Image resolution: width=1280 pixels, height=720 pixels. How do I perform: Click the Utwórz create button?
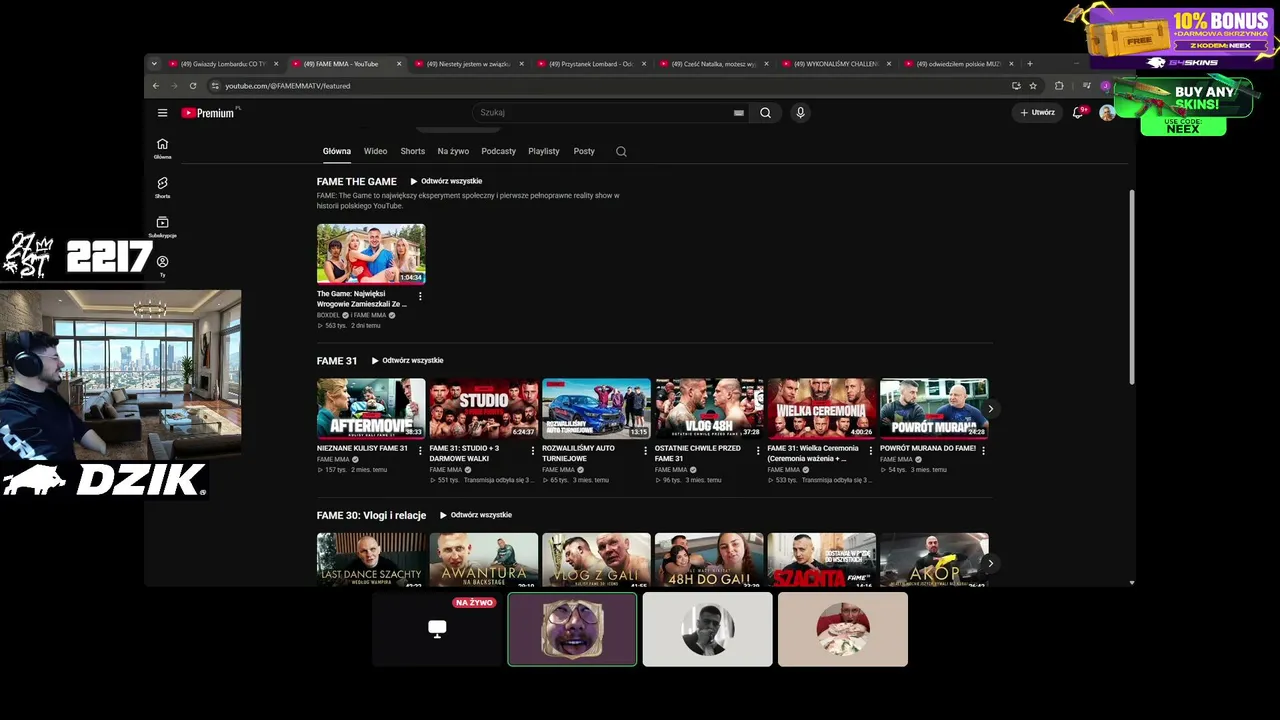click(x=1037, y=113)
